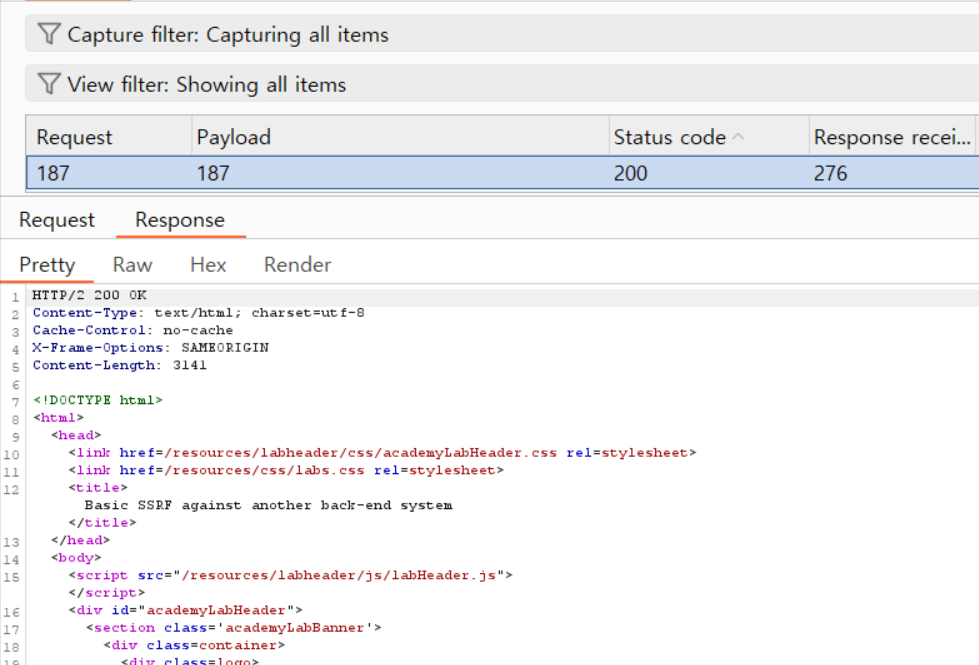
Task: Open the View filter: Showing all items bar
Action: pos(502,84)
